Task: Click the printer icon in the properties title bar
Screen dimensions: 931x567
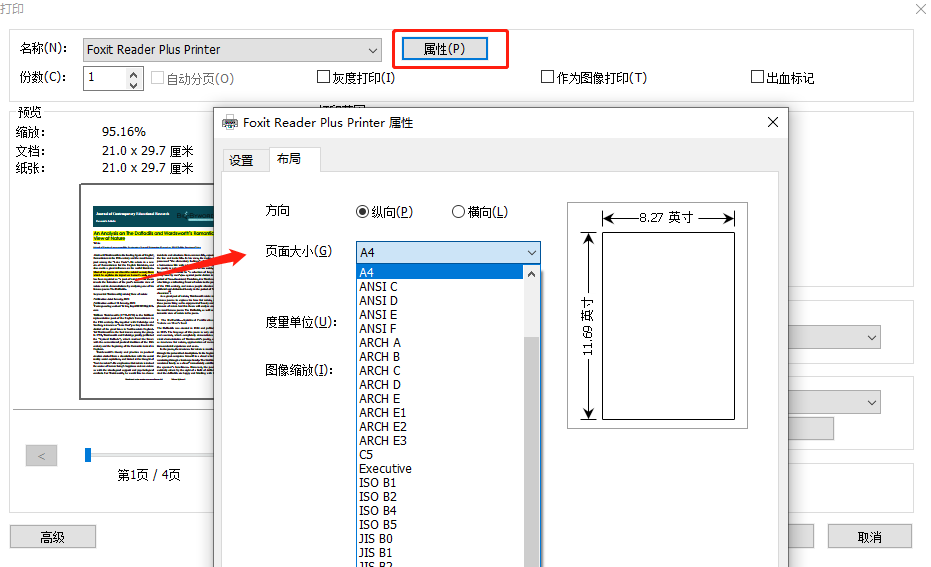Action: tap(229, 123)
